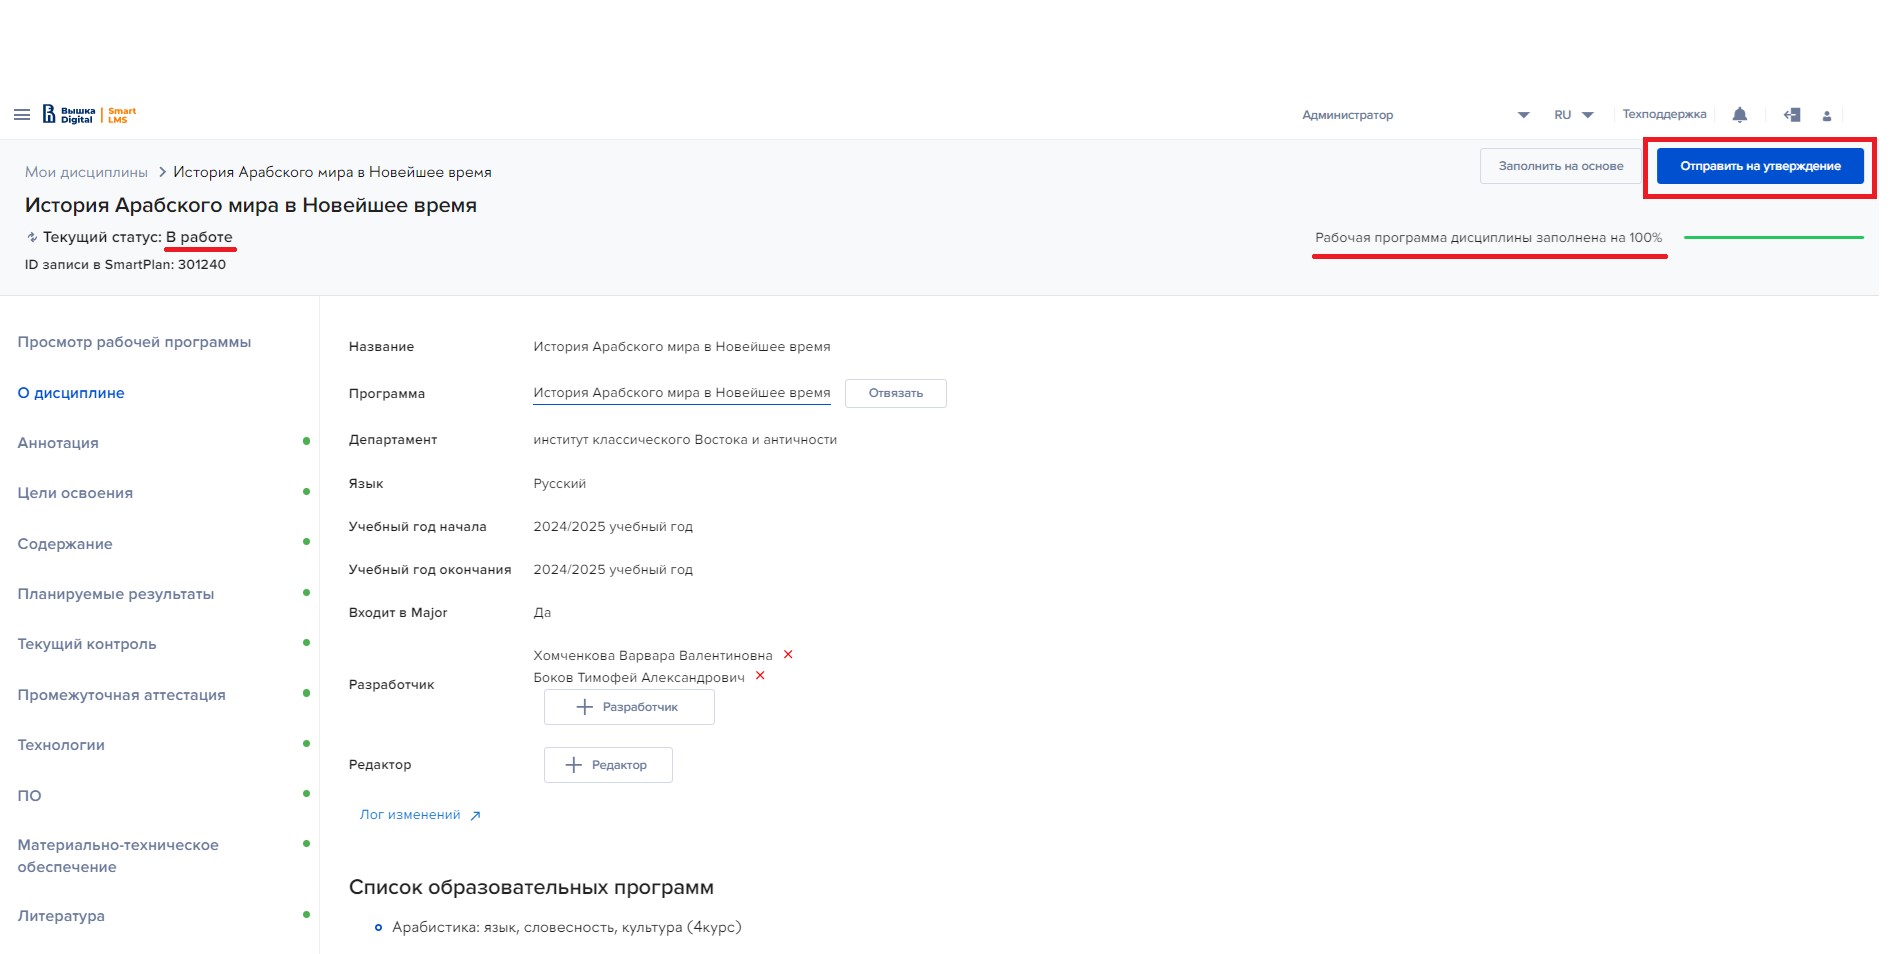Remove developer Хомченкова Варвара Валентиновна
1890x954 pixels.
pyautogui.click(x=788, y=655)
